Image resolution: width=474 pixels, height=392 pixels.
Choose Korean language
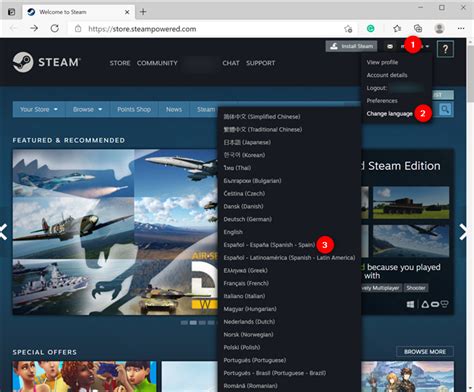click(x=244, y=155)
